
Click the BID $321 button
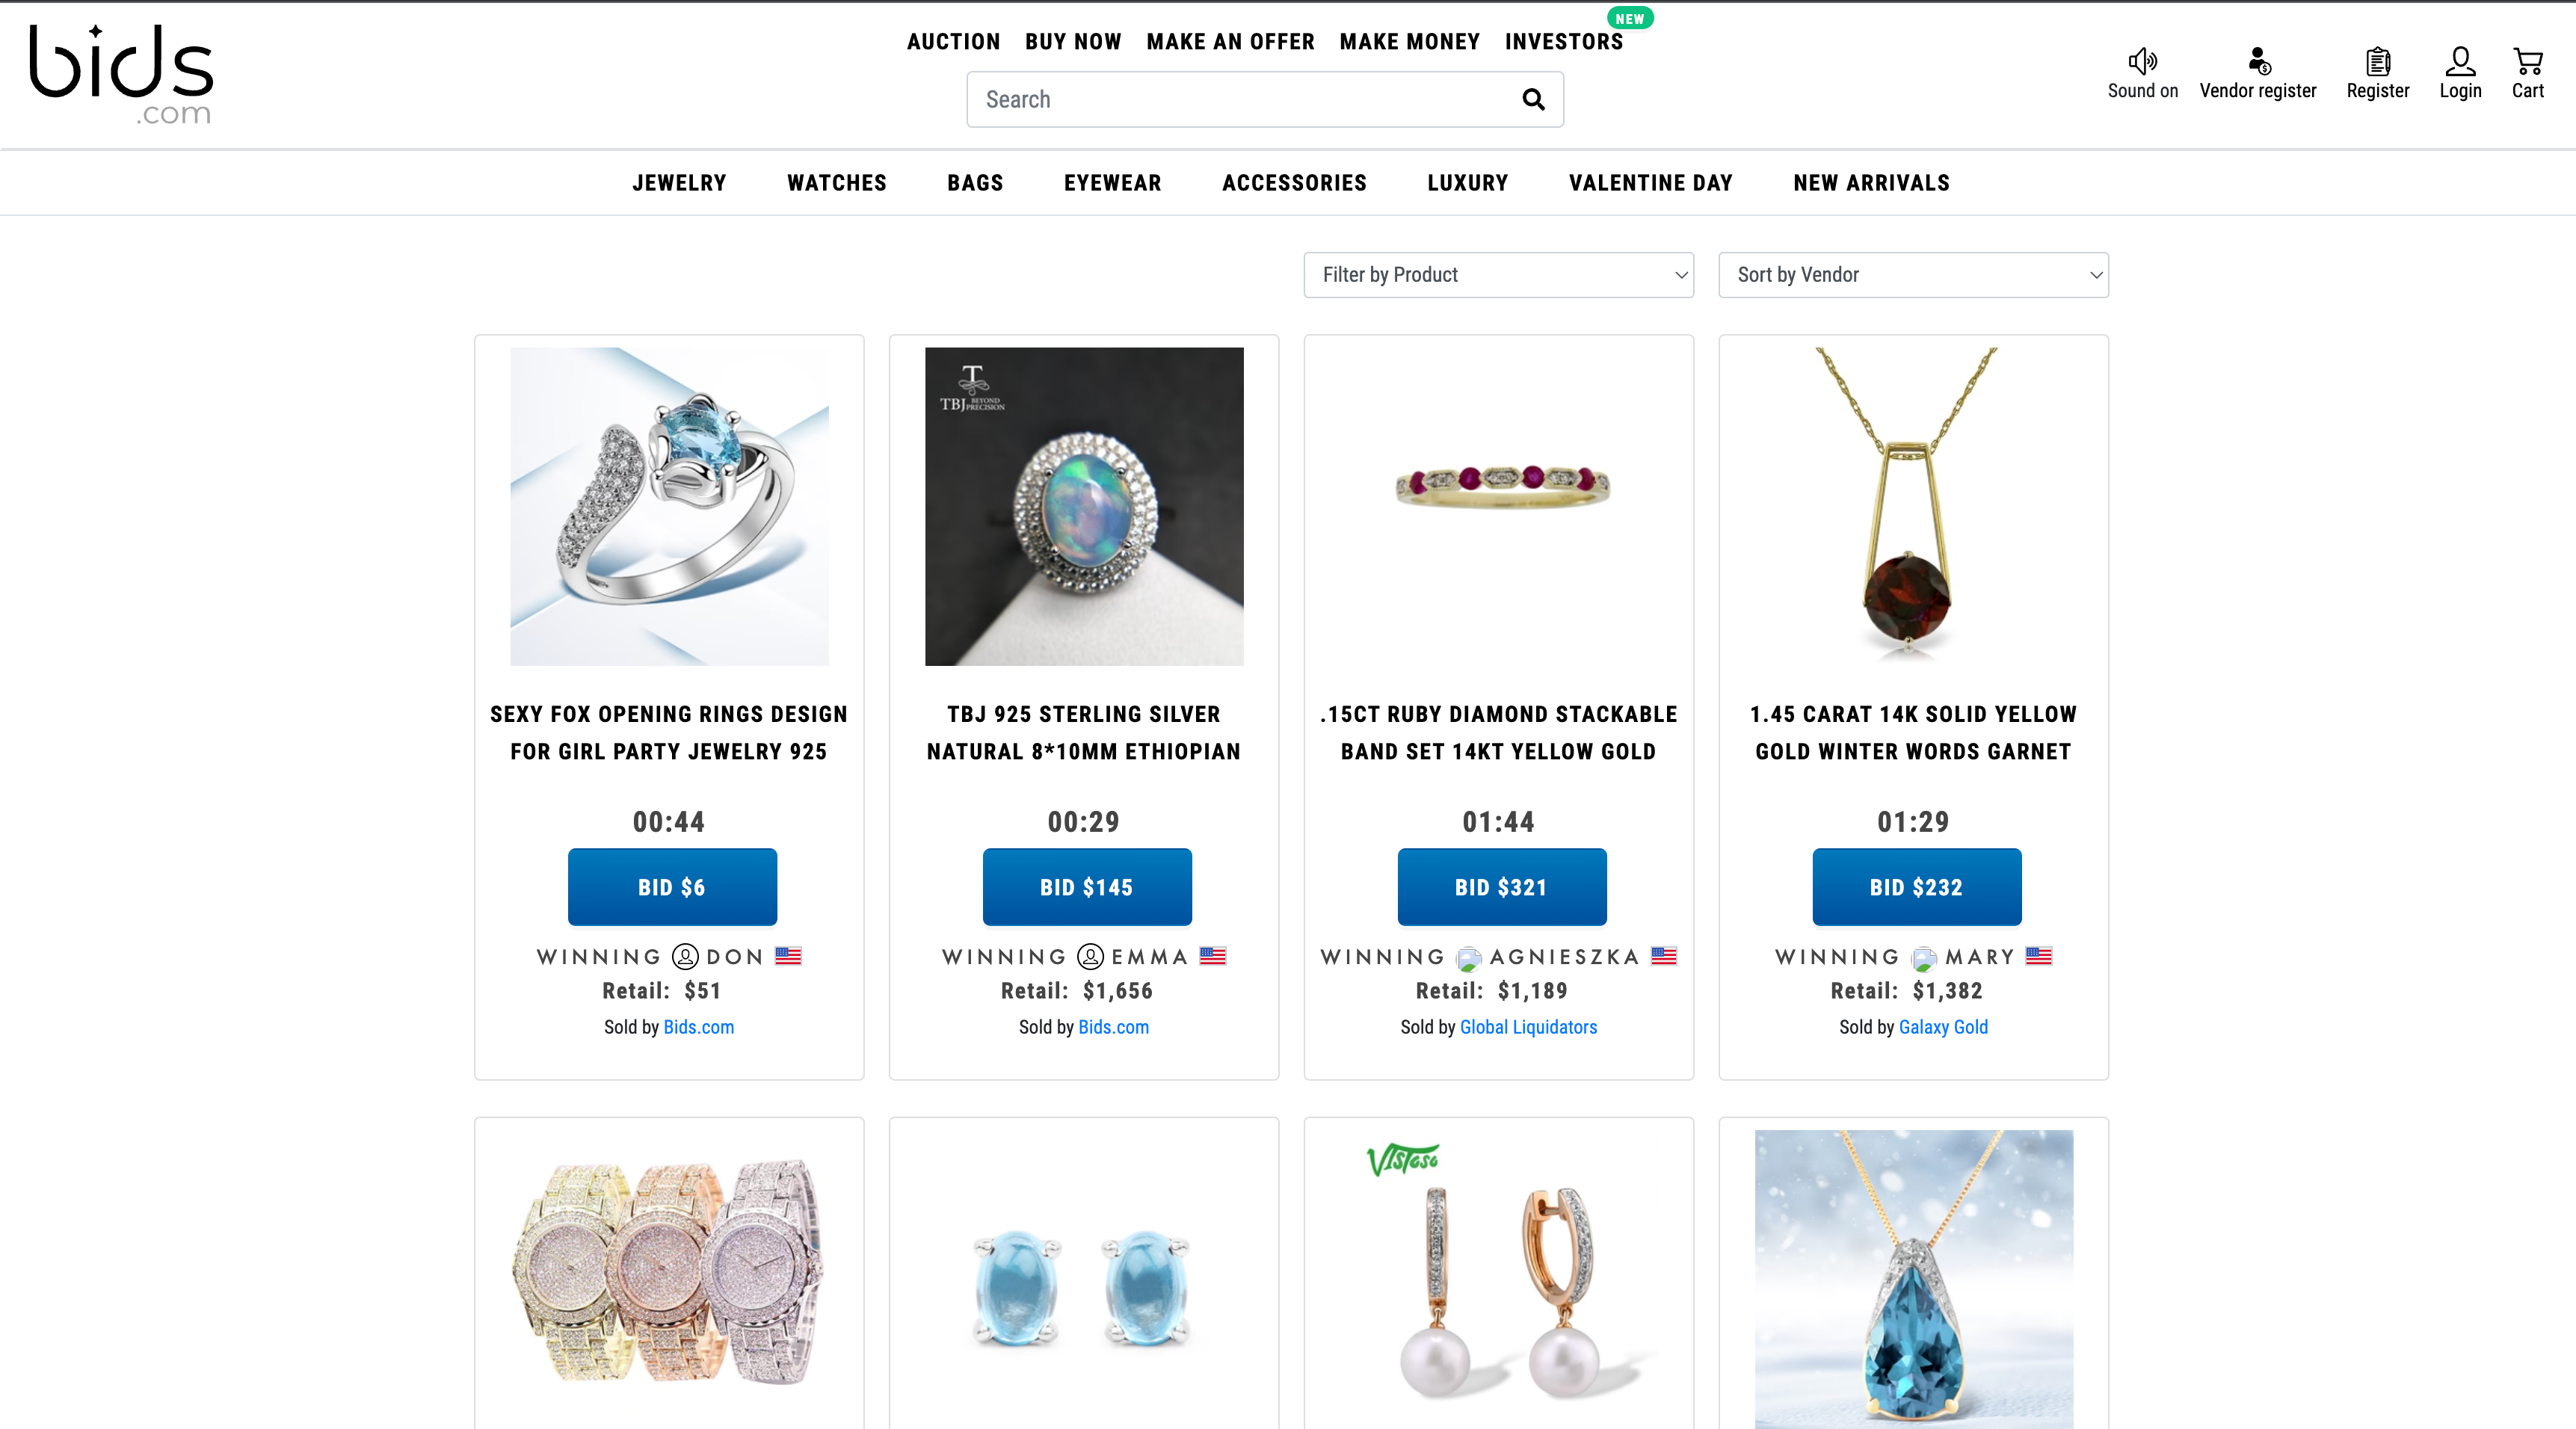1502,887
